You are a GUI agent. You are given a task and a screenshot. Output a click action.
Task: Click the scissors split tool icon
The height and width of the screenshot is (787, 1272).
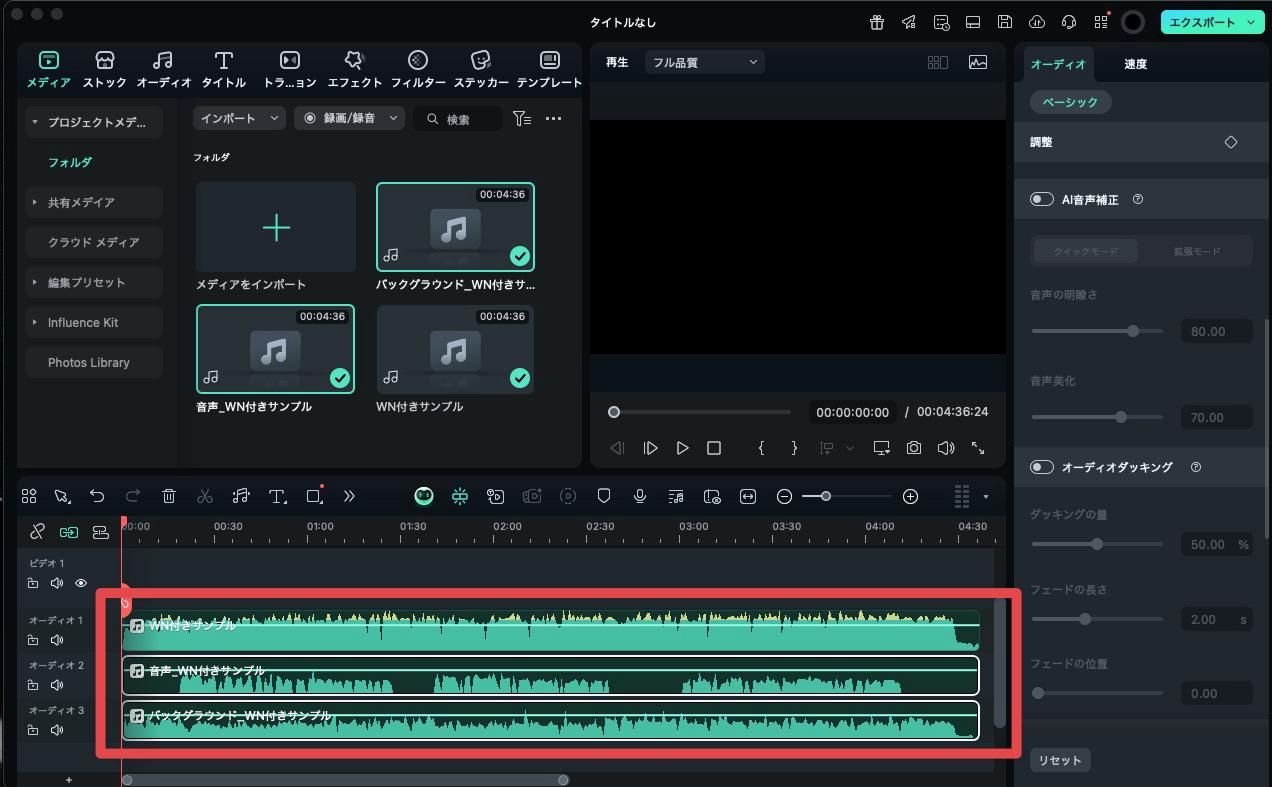tap(205, 496)
